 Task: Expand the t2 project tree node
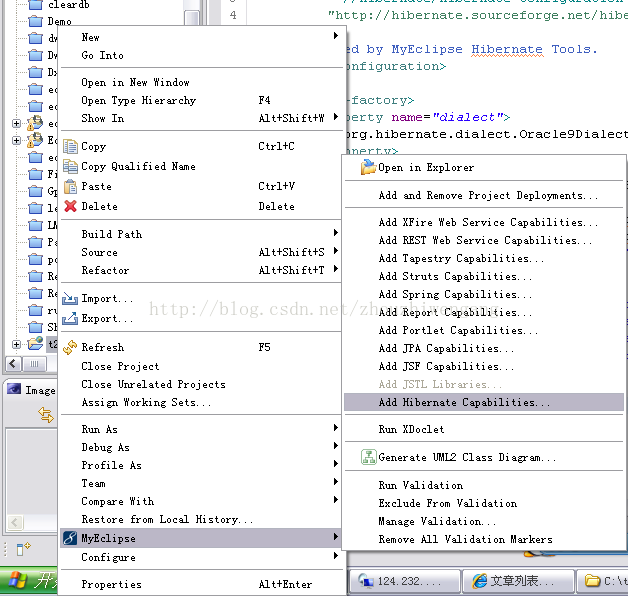(x=16, y=344)
